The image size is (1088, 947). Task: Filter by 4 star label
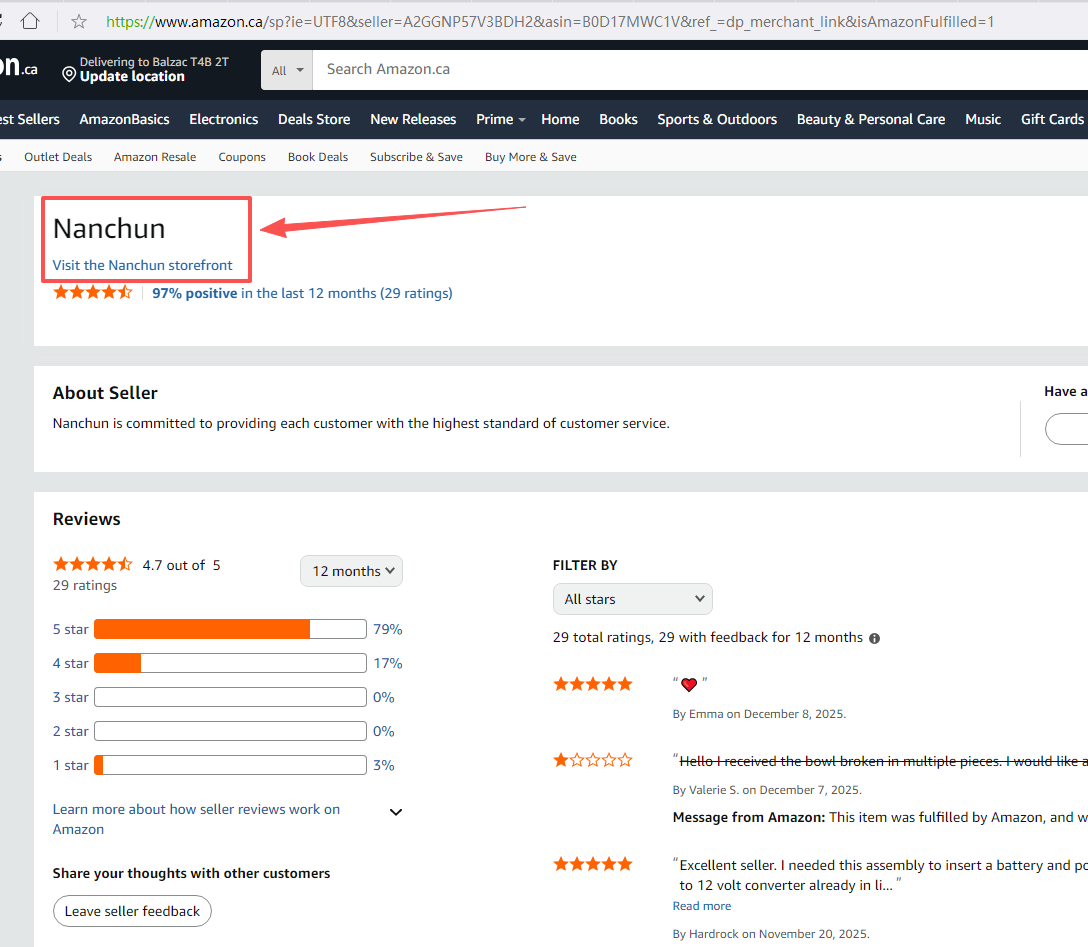click(71, 663)
